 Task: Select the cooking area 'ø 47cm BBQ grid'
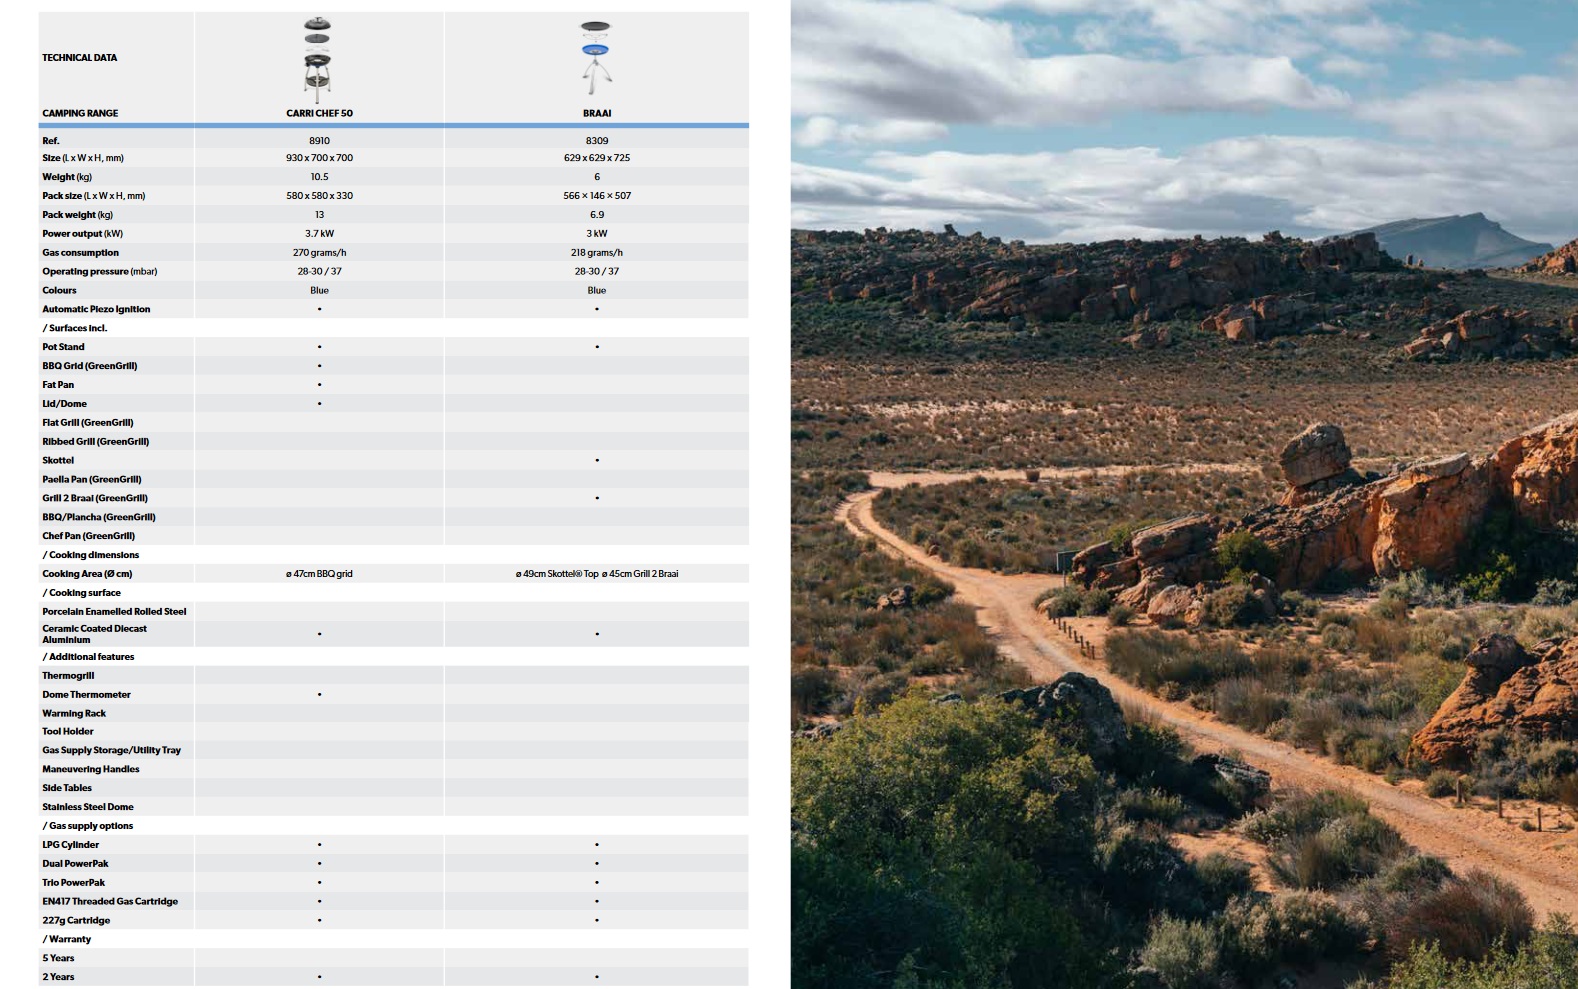coord(319,575)
